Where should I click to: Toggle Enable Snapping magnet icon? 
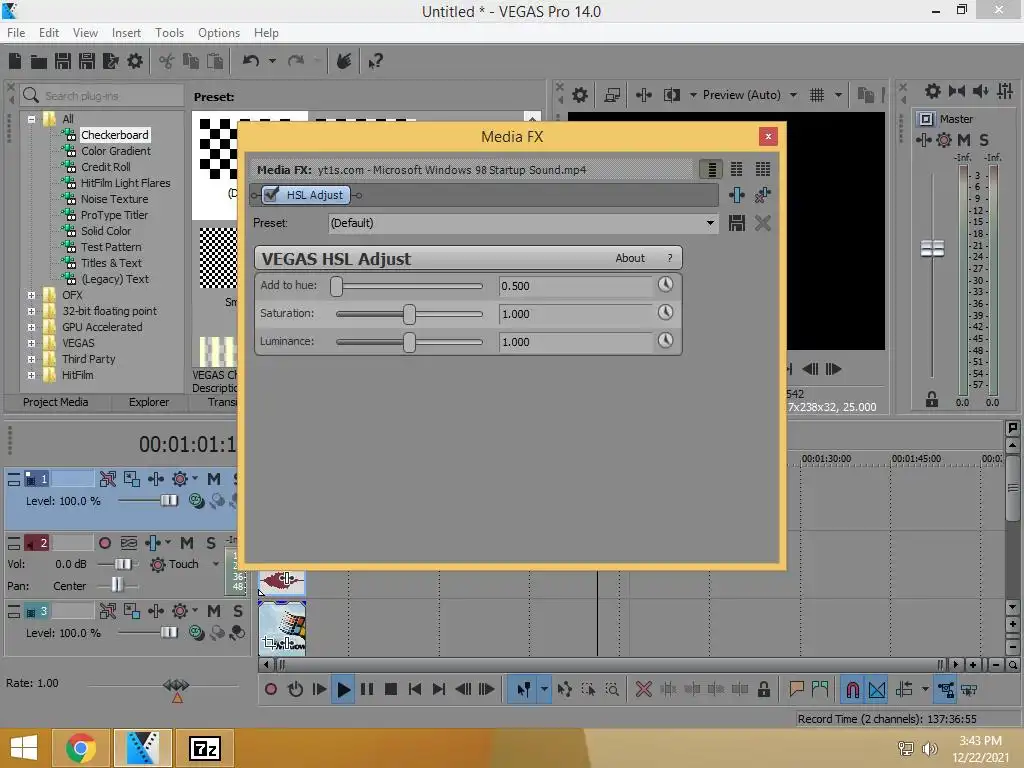[852, 690]
